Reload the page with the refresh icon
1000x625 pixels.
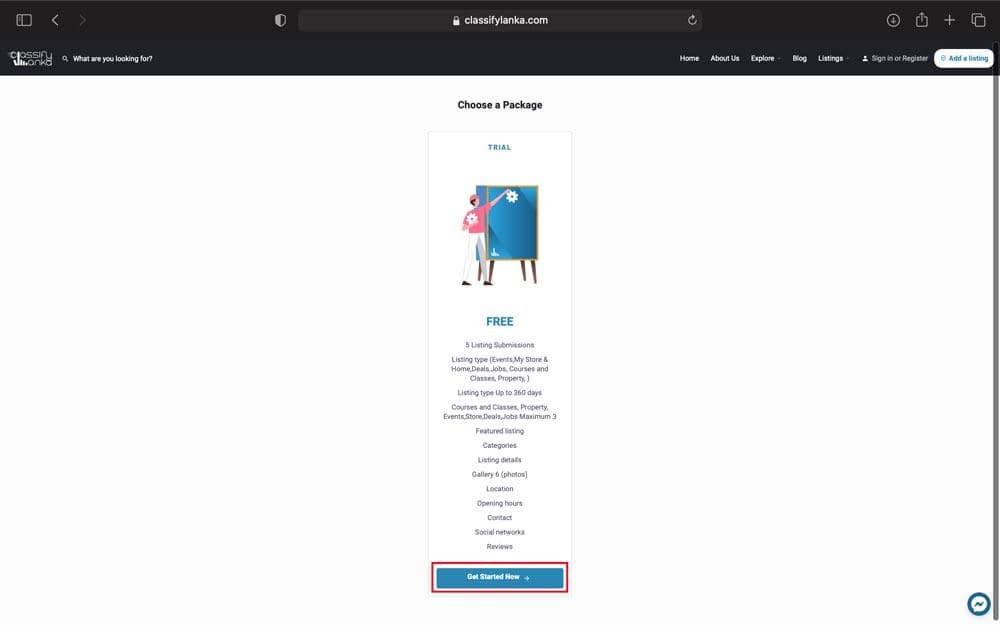tap(692, 20)
